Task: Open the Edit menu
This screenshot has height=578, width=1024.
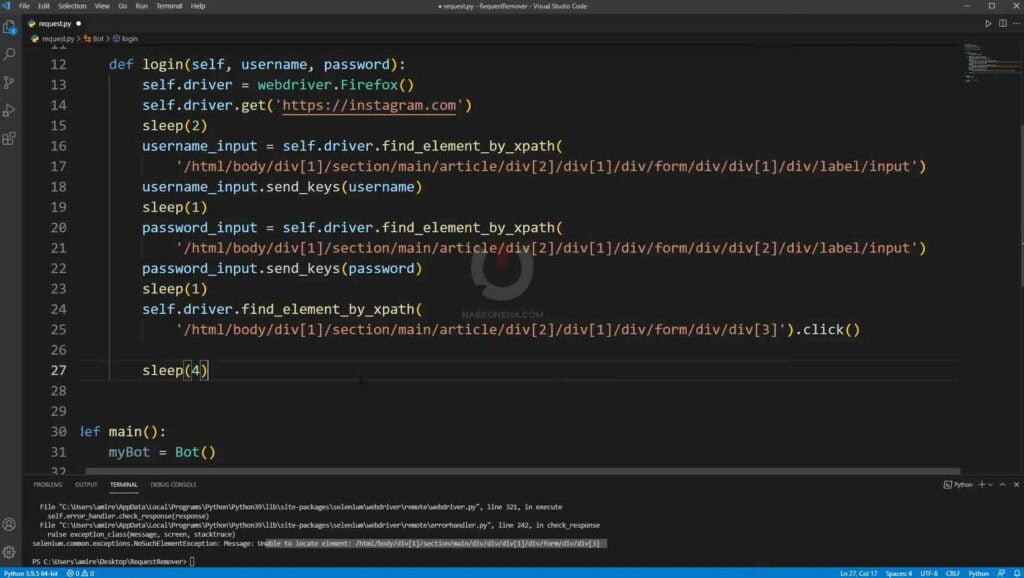Action: [x=44, y=6]
